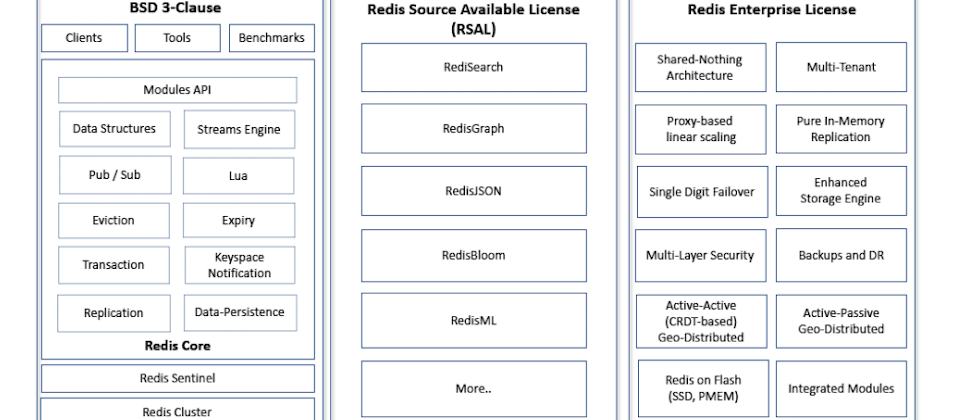Click the Replication box

click(x=114, y=313)
